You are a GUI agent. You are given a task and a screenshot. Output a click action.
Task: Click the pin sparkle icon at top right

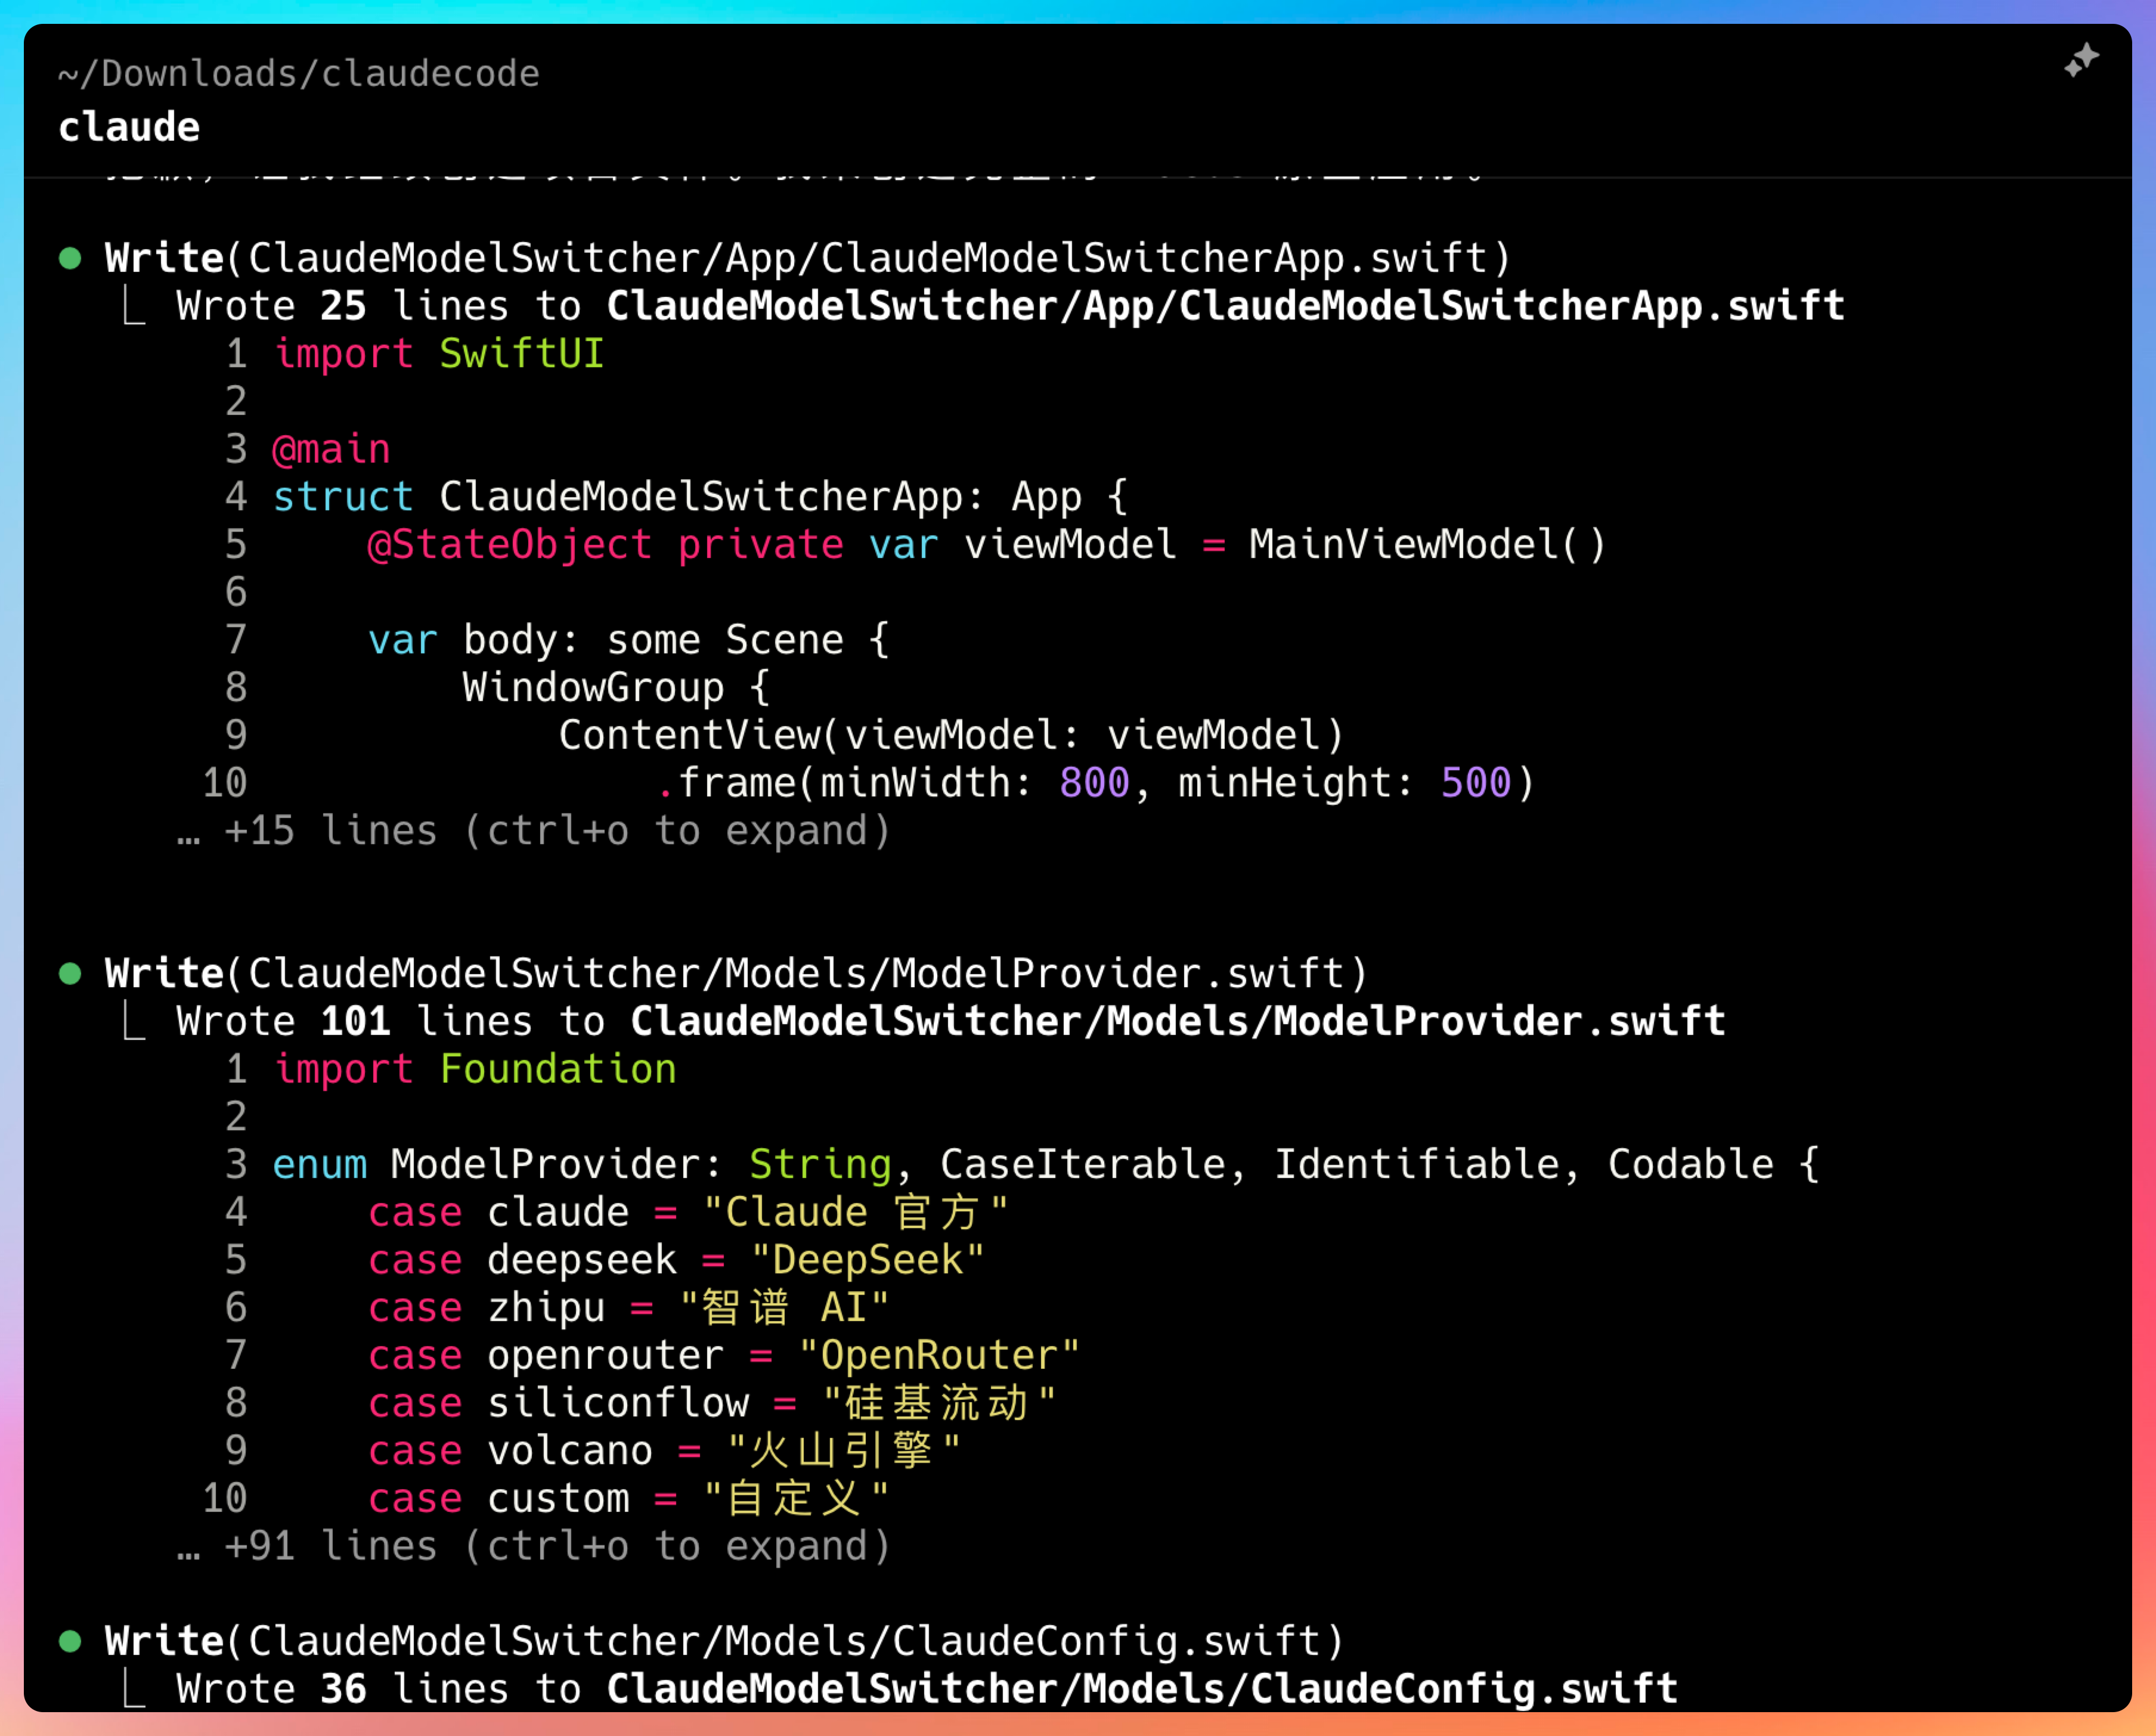2081,61
